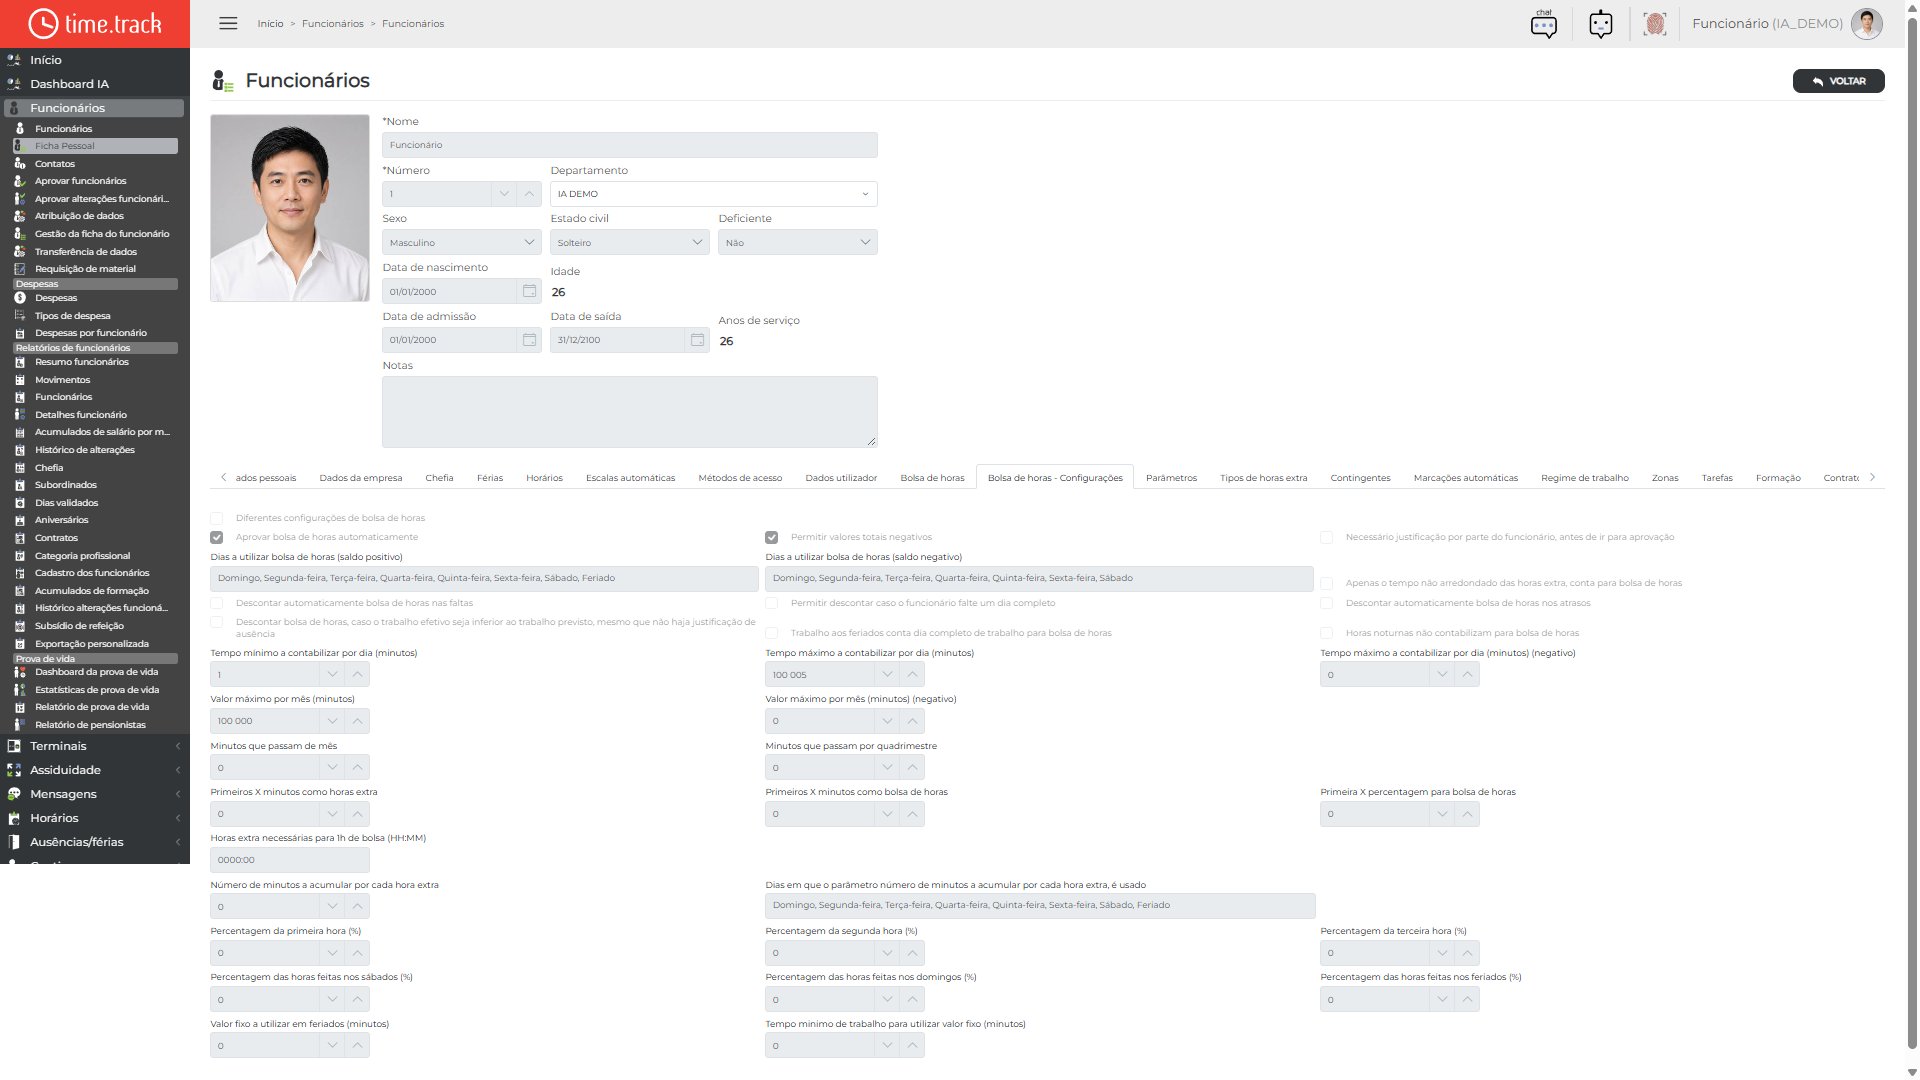1920x1080 pixels.
Task: Open the Sexo dropdown
Action: coord(462,243)
